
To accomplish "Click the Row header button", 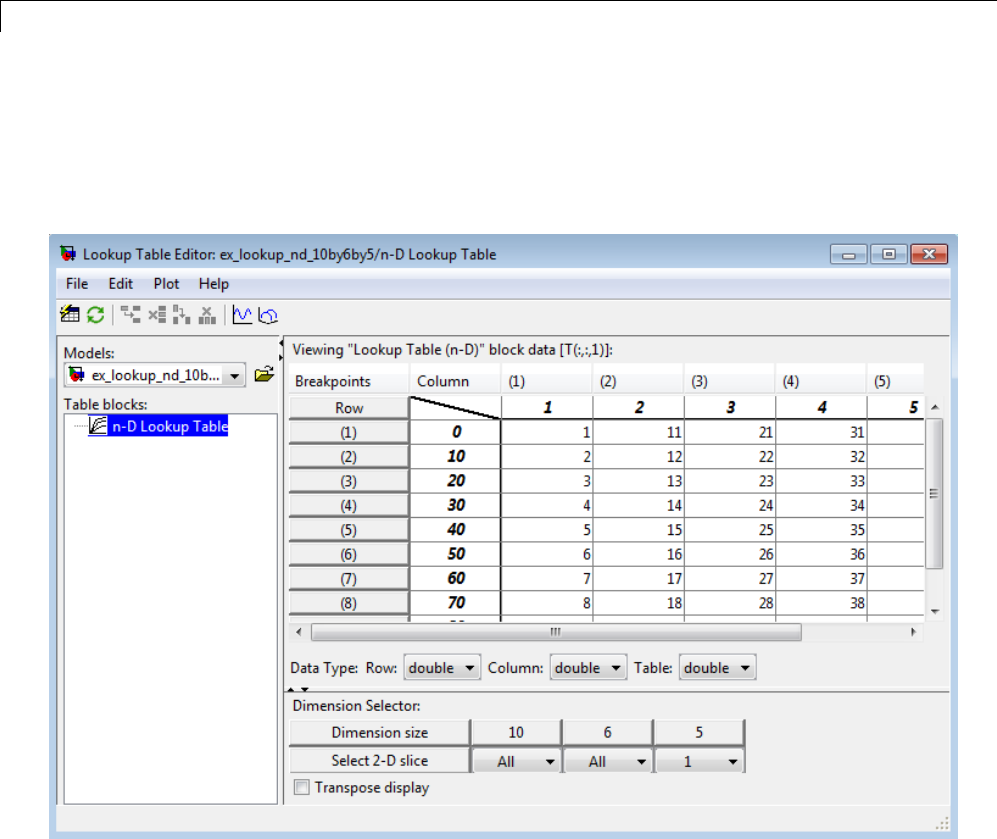I will pos(349,408).
